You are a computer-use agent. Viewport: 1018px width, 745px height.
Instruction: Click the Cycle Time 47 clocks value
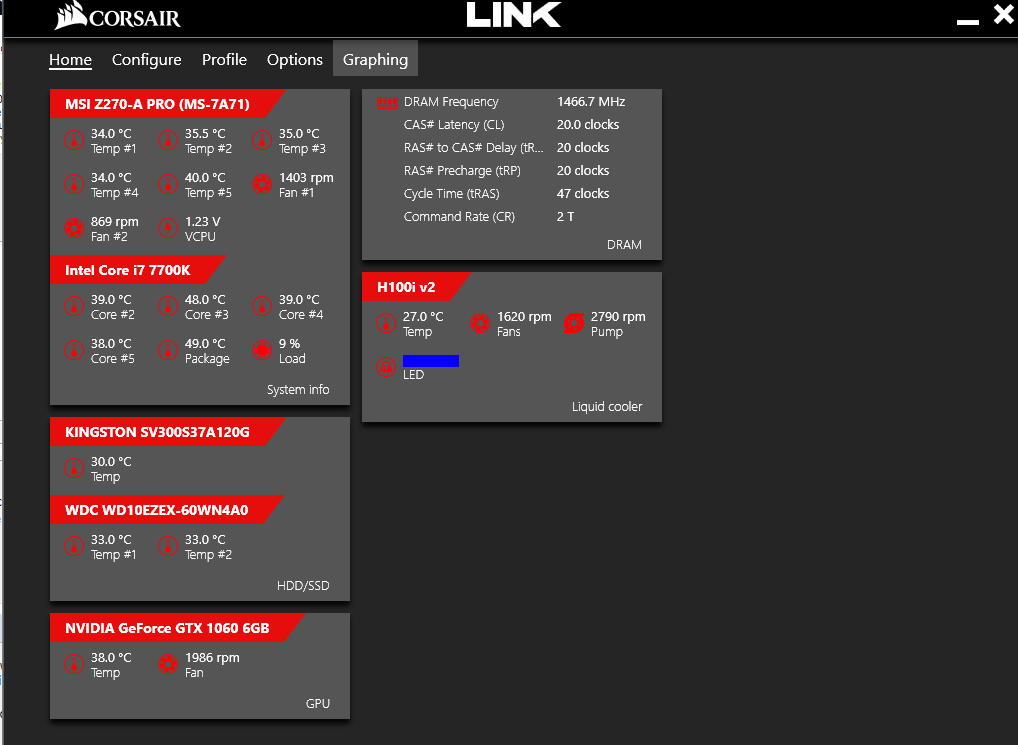583,193
